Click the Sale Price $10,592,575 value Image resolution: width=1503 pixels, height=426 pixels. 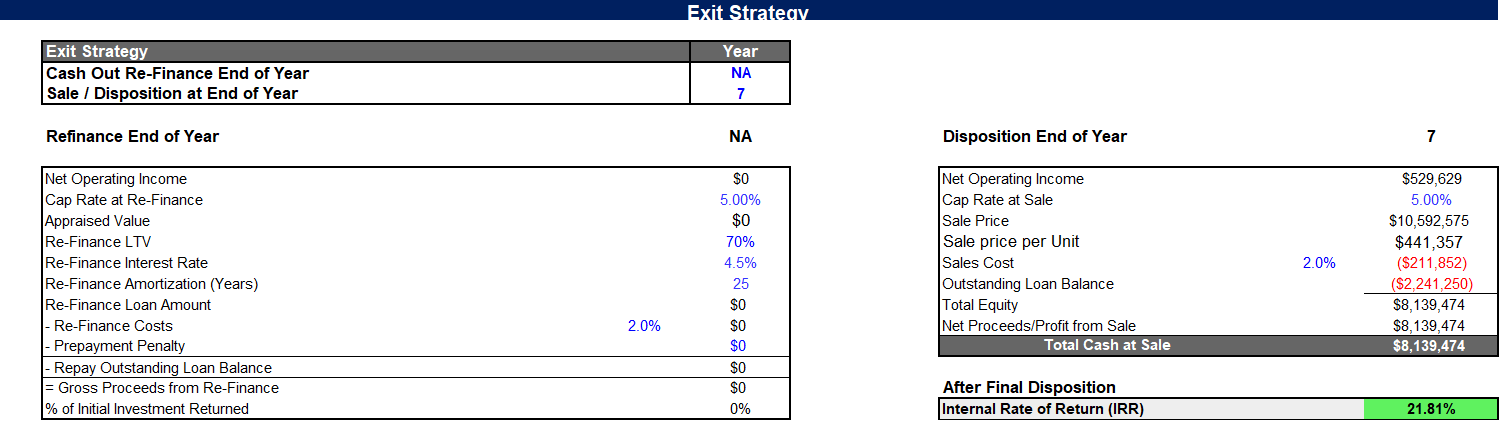coord(1431,221)
